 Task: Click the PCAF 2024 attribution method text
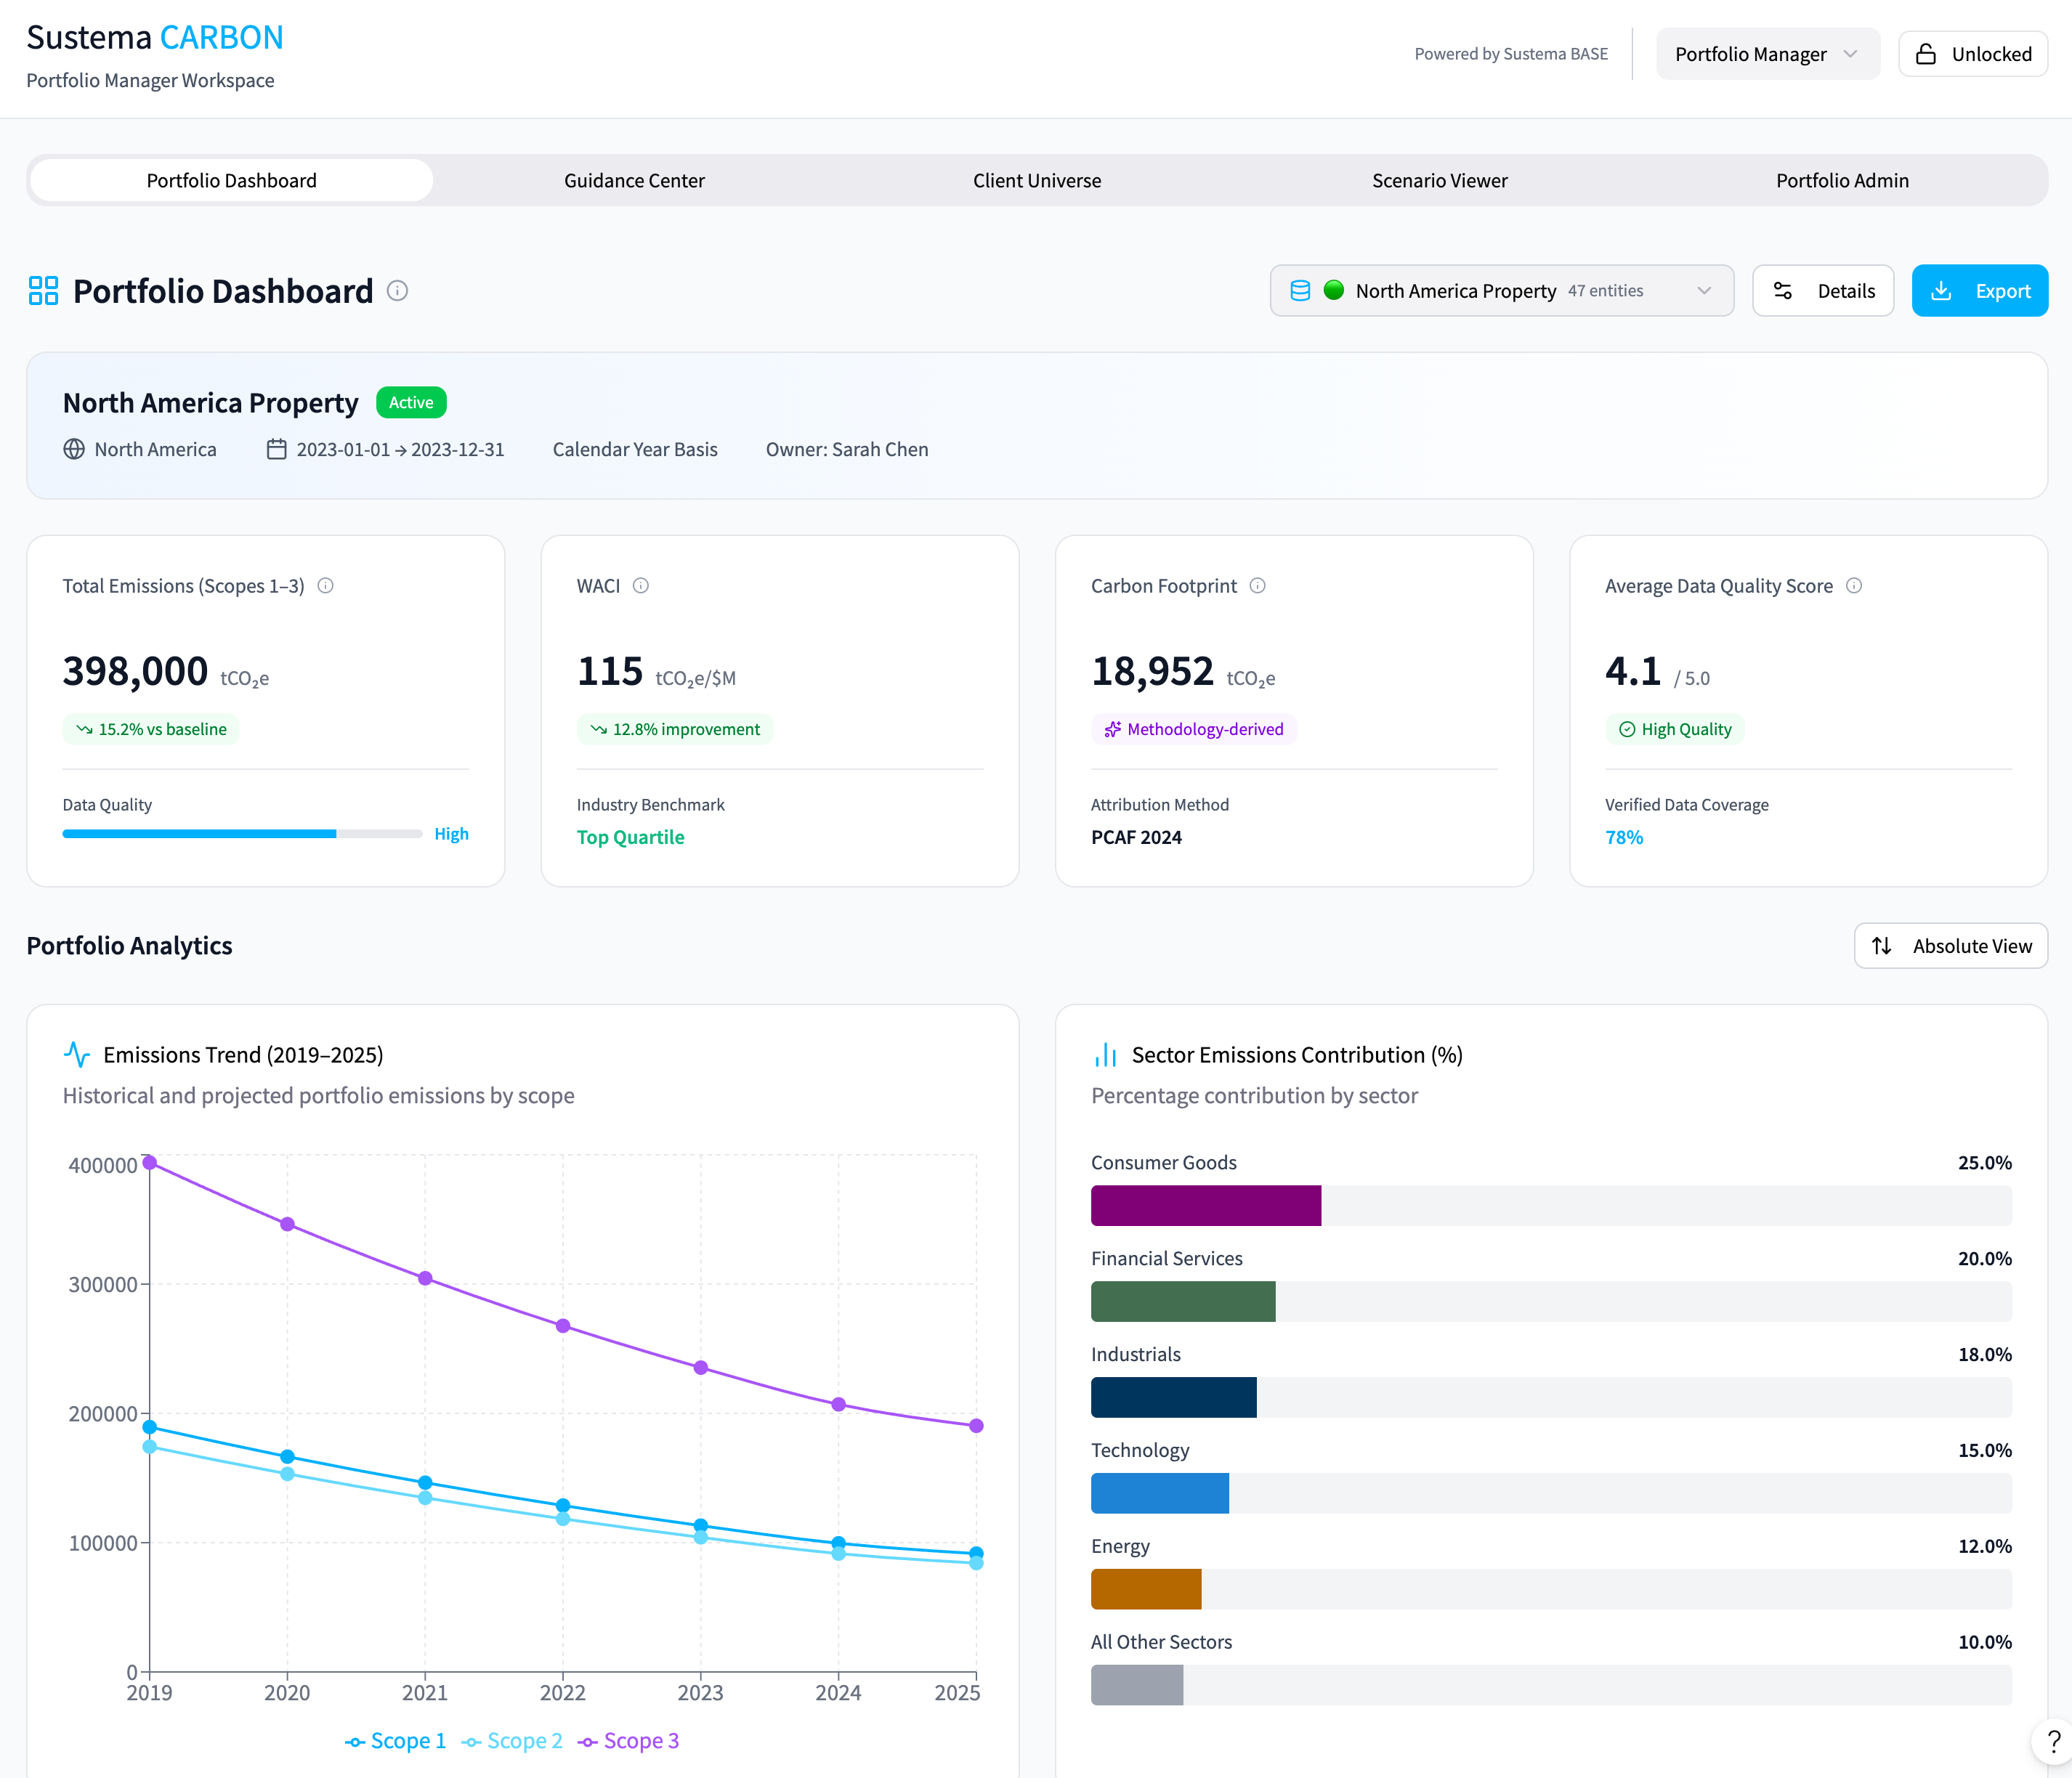[1136, 838]
